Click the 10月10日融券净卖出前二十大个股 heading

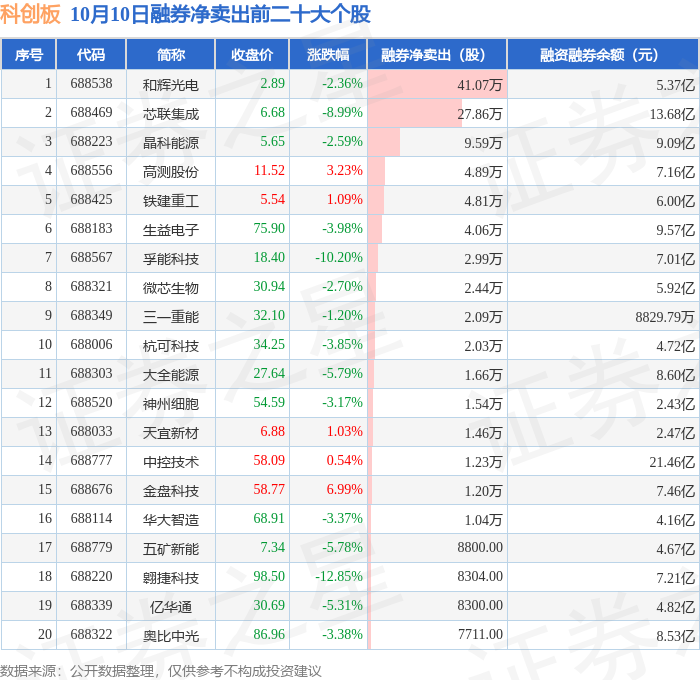(221, 14)
